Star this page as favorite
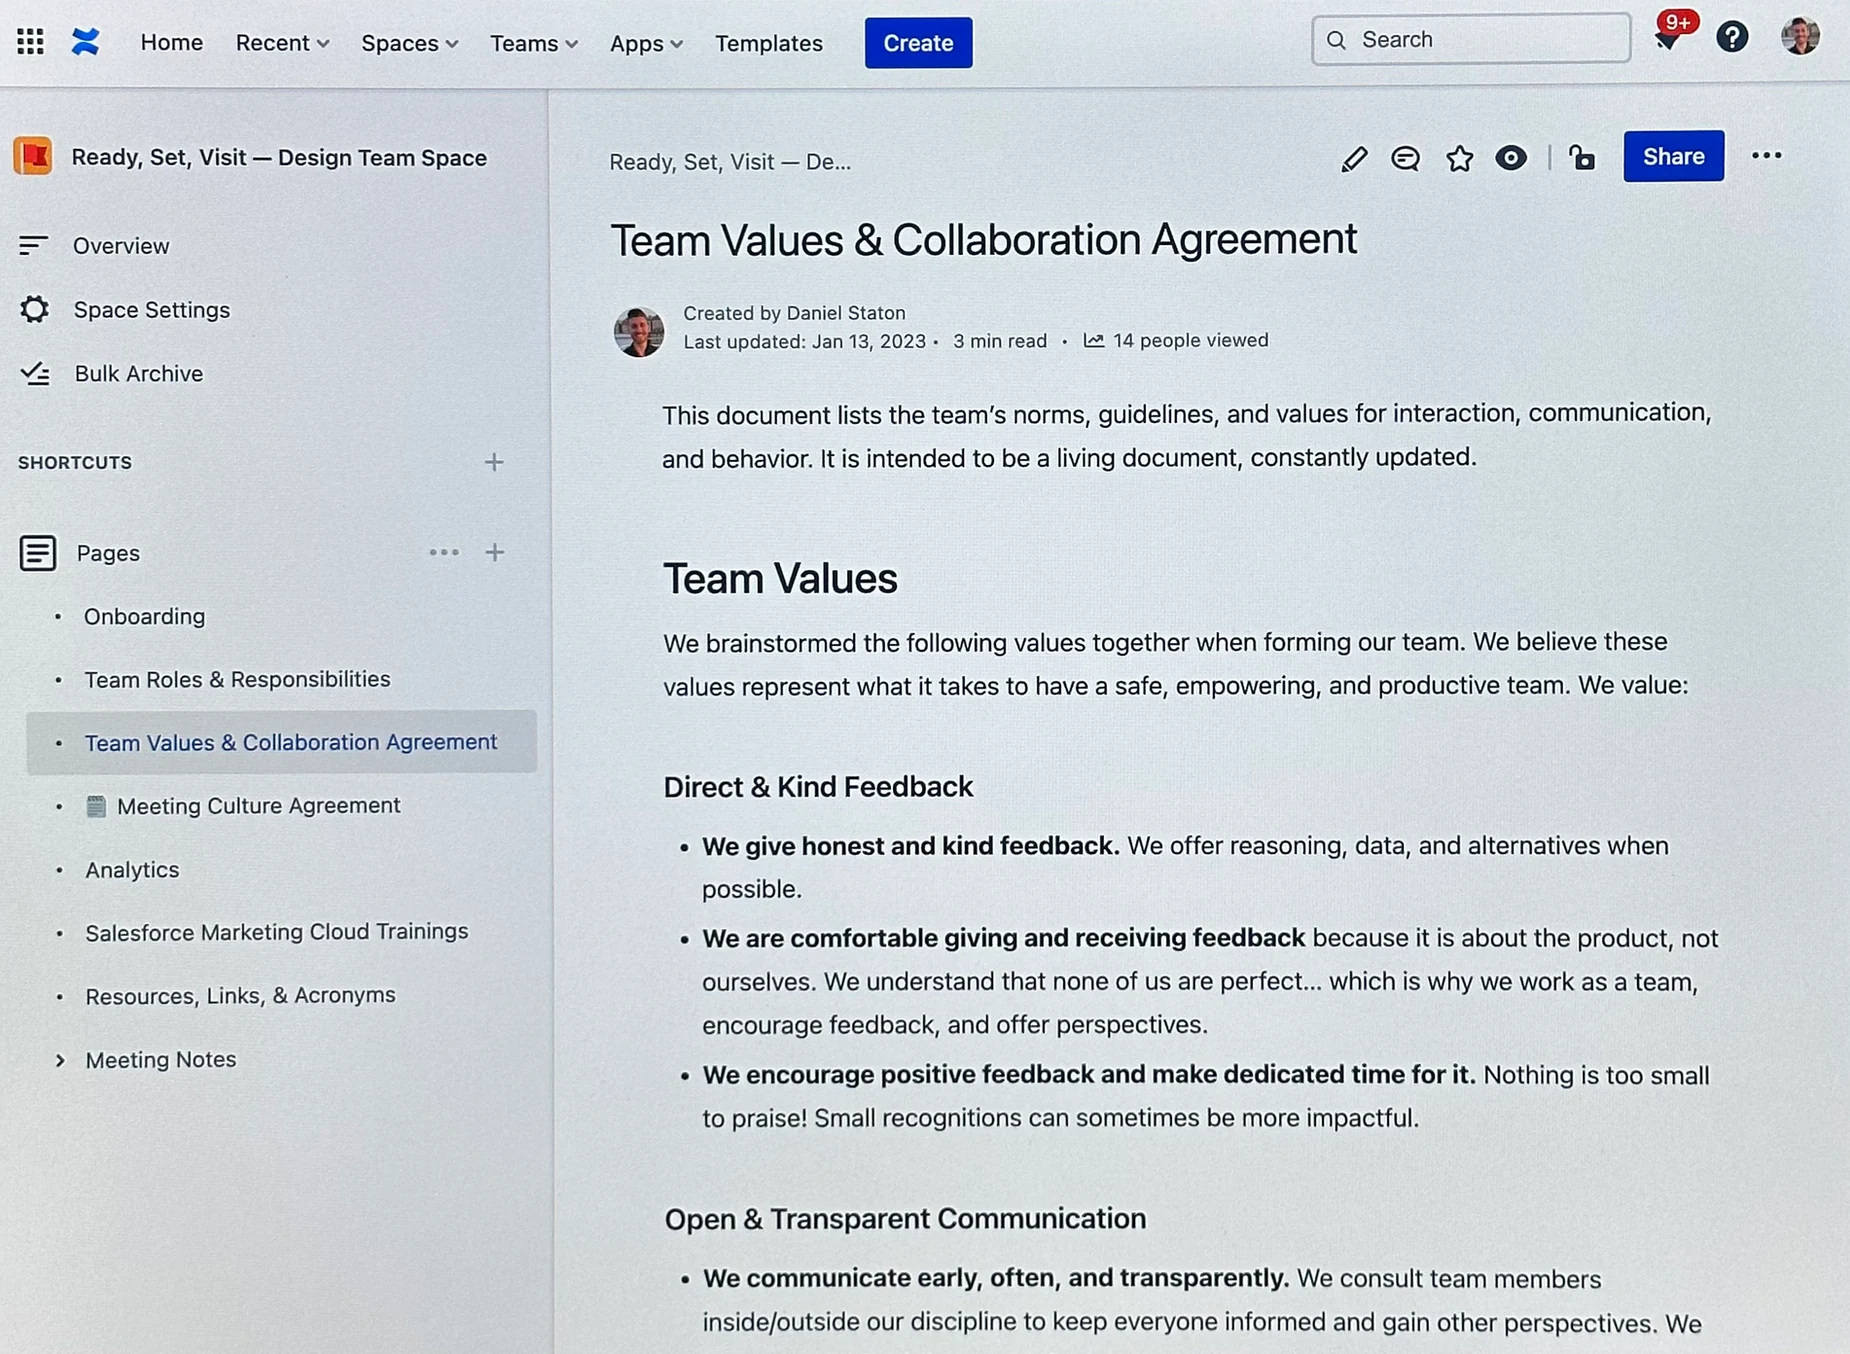Viewport: 1850px width, 1354px height. [1459, 158]
